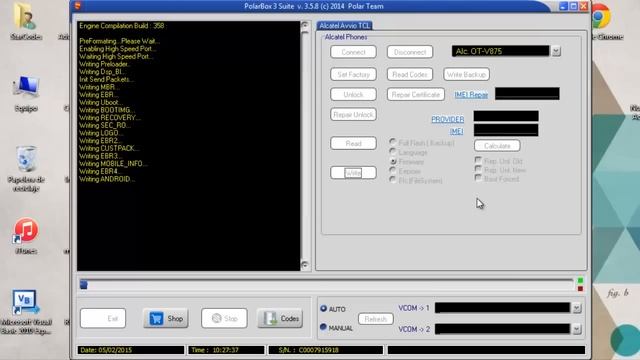Click the IMEI input field
The height and width of the screenshot is (360, 640).
[506, 130]
